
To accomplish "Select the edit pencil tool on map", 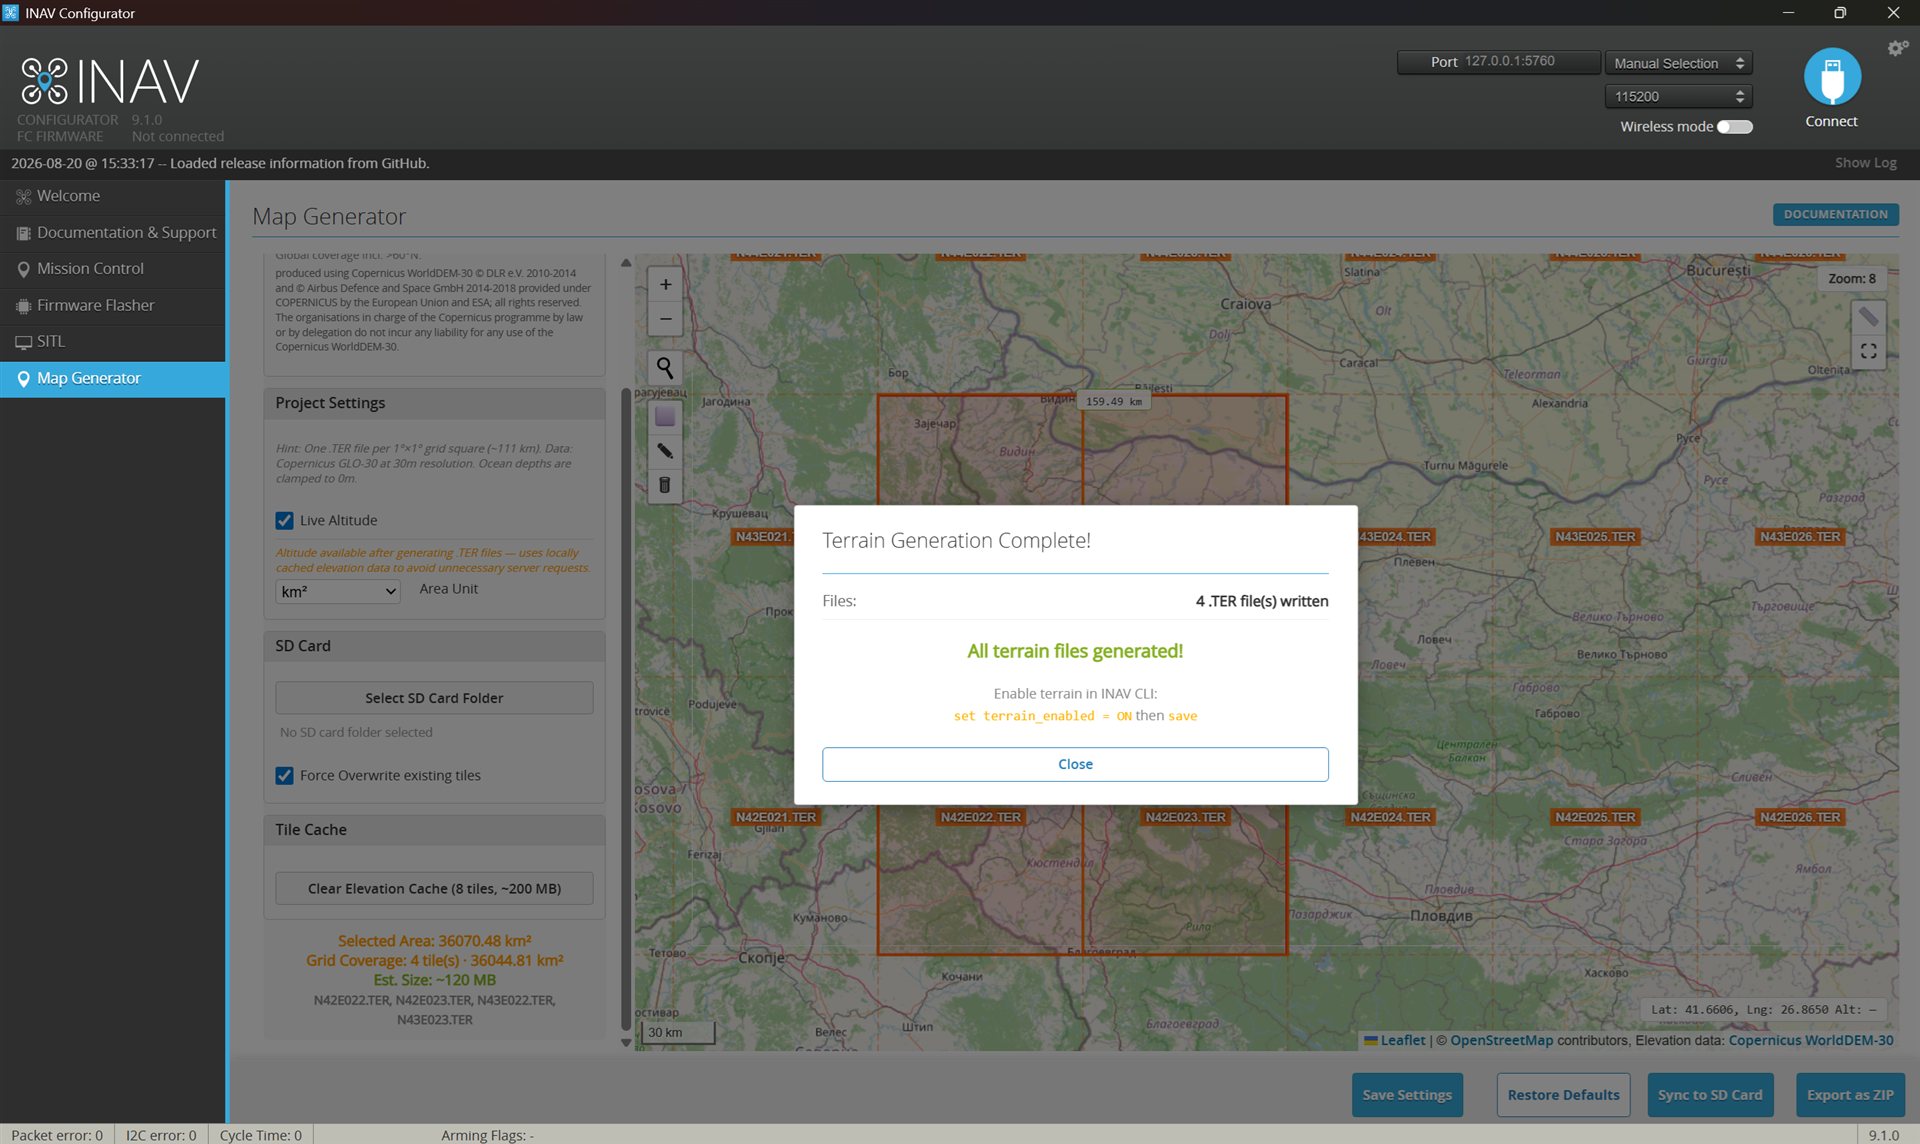I will 665,451.
